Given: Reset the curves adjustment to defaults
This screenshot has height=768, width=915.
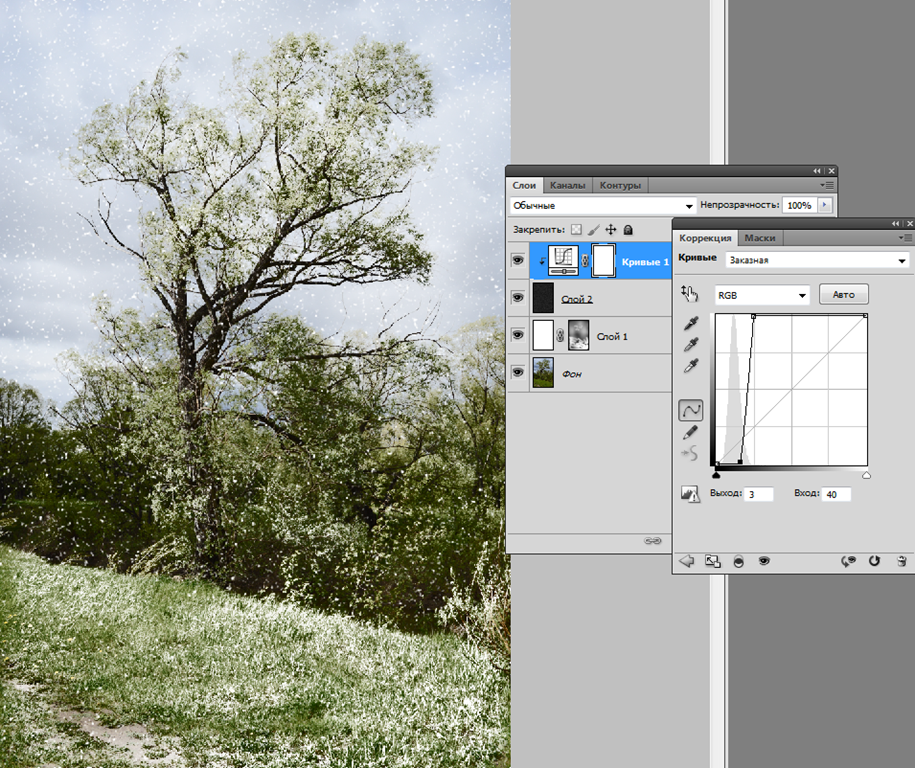Looking at the screenshot, I should [x=874, y=561].
